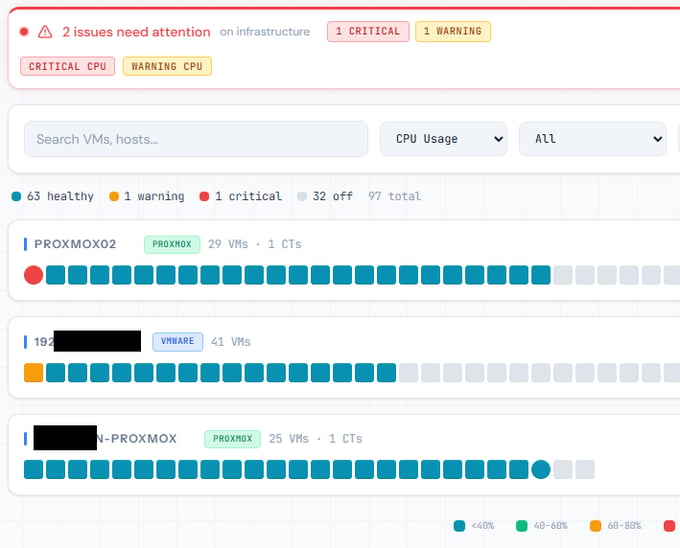Select the CRITICAL CPU tag
Image resolution: width=680 pixels, height=548 pixels.
[68, 66]
